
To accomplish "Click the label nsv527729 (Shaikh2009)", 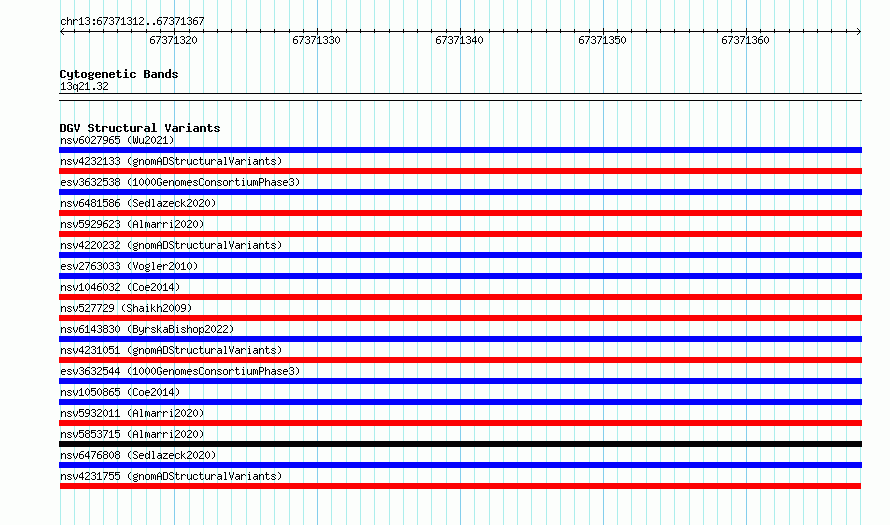I will click(x=126, y=308).
